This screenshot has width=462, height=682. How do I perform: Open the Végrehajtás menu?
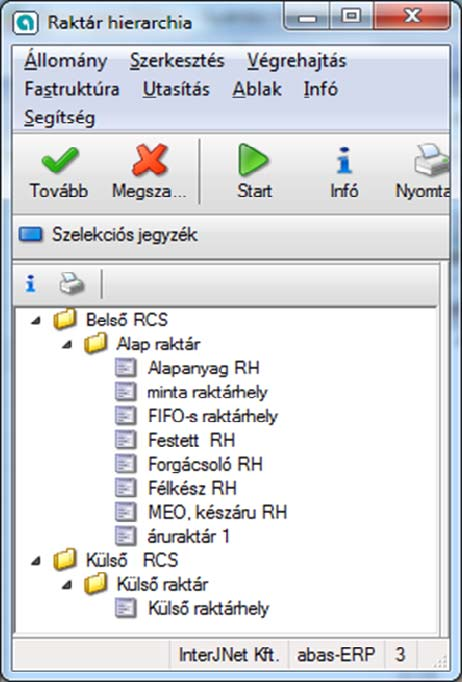[297, 61]
